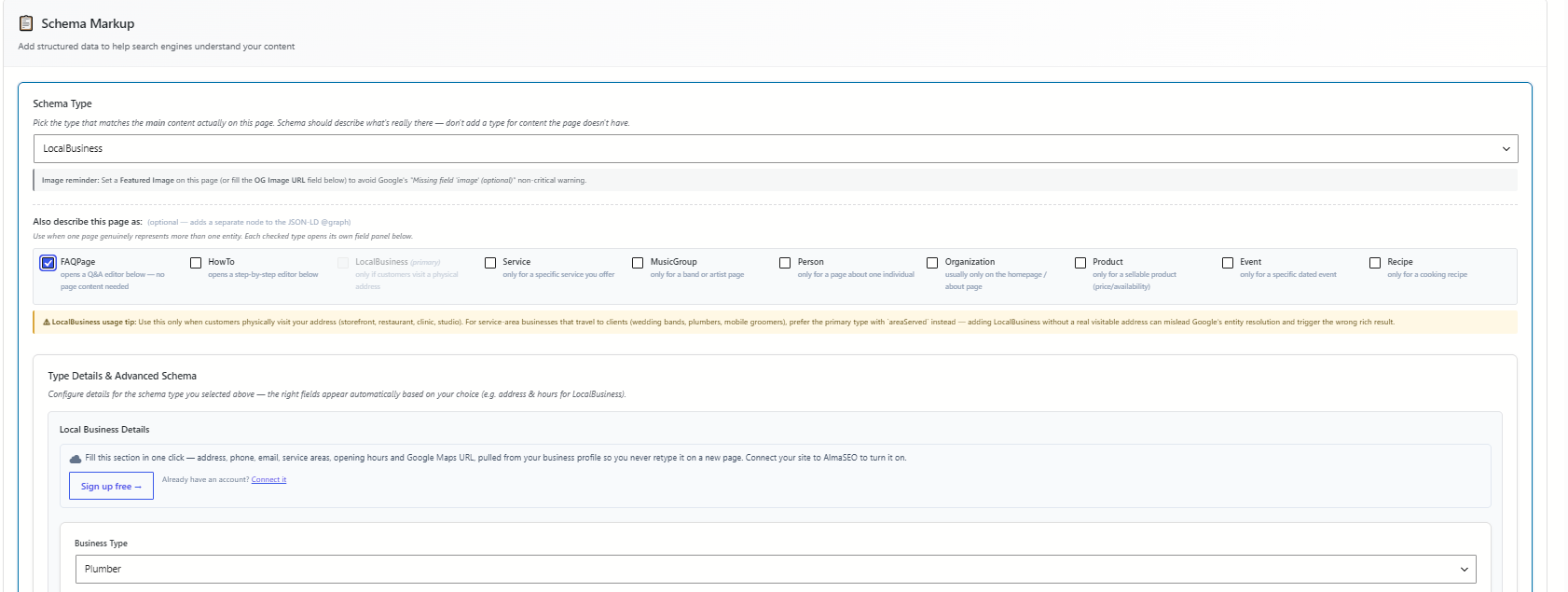Click the Image reminder notice text
This screenshot has width=1568, height=592.
(x=314, y=181)
